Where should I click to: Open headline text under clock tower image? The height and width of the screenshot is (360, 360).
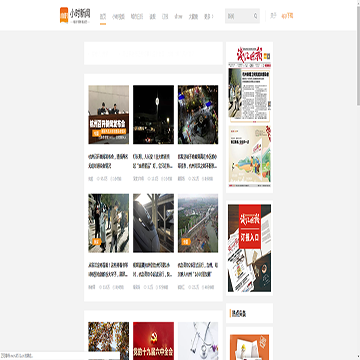tap(153, 161)
